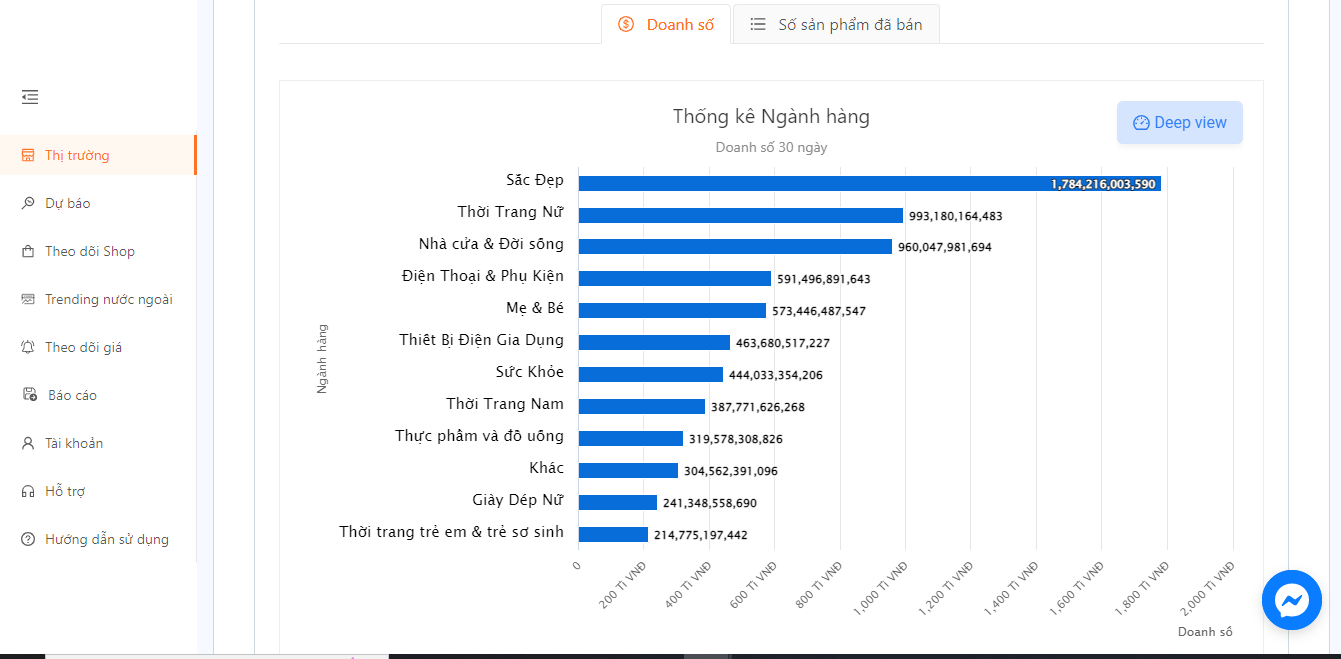The image size is (1341, 659).
Task: Click the Trending nước ngoài sidebar icon
Action: [27, 299]
